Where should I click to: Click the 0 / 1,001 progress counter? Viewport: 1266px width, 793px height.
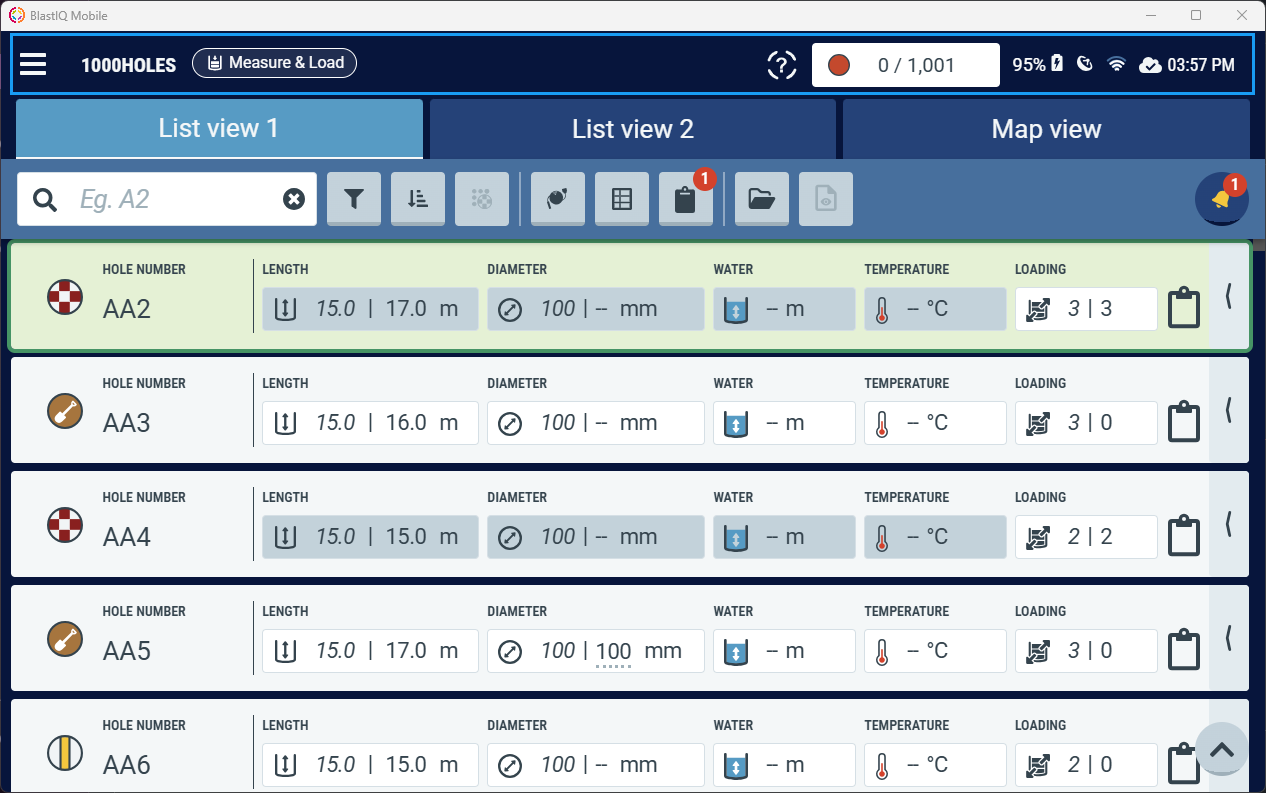[x=905, y=65]
